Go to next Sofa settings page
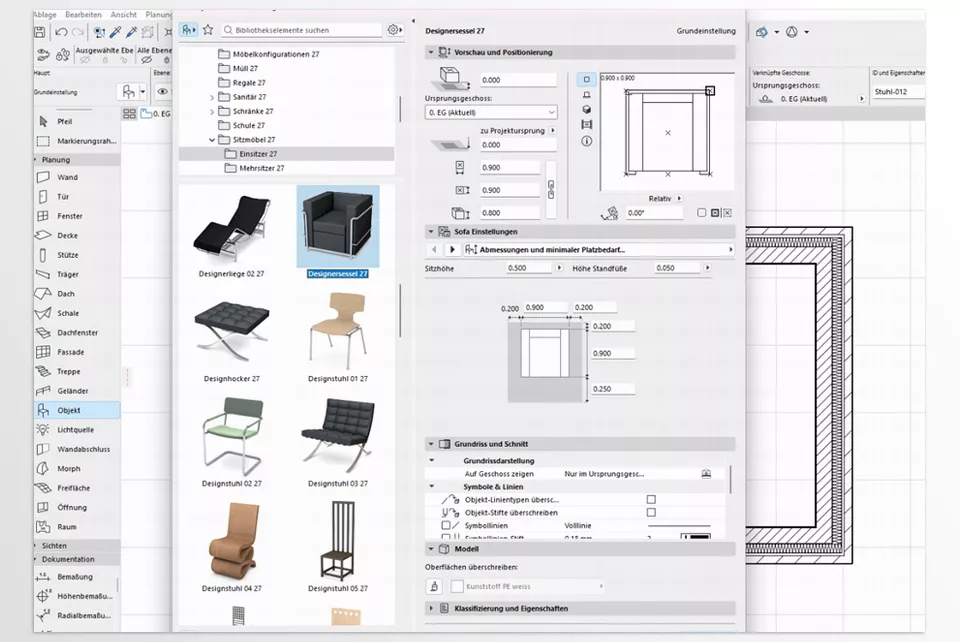 click(452, 250)
